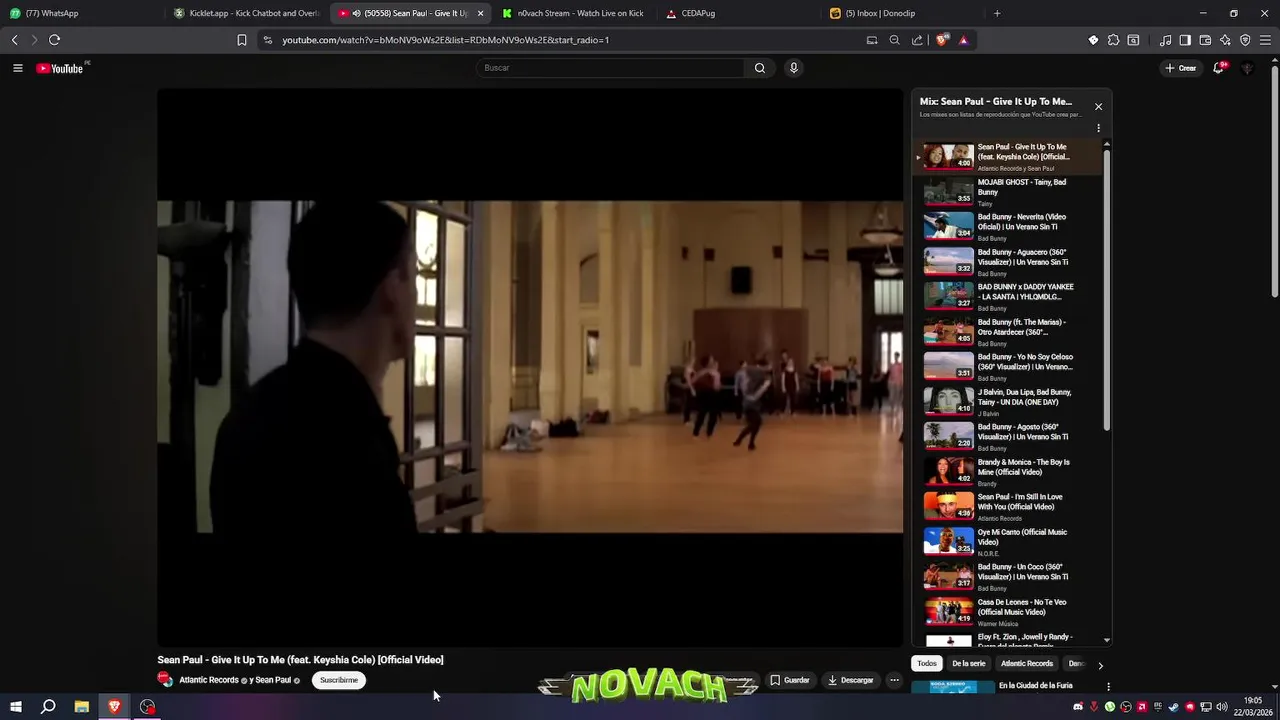Select the Atlantic Records filter chip

pyautogui.click(x=1027, y=664)
